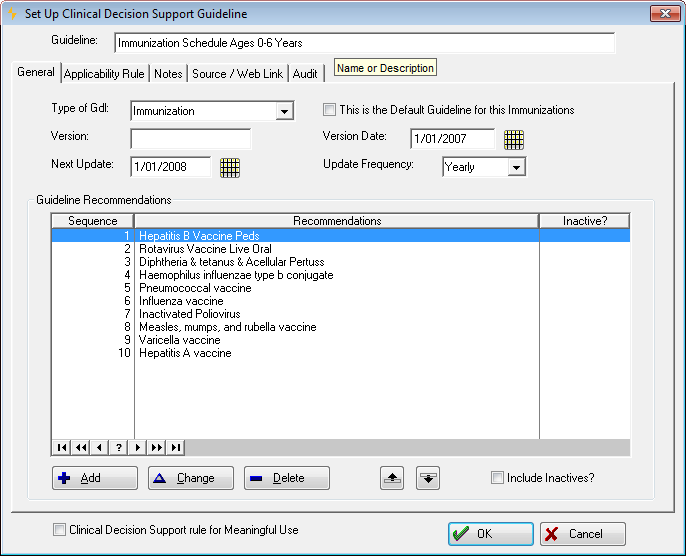Click the Inactive? column header
This screenshot has width=687, height=557.
[x=585, y=221]
